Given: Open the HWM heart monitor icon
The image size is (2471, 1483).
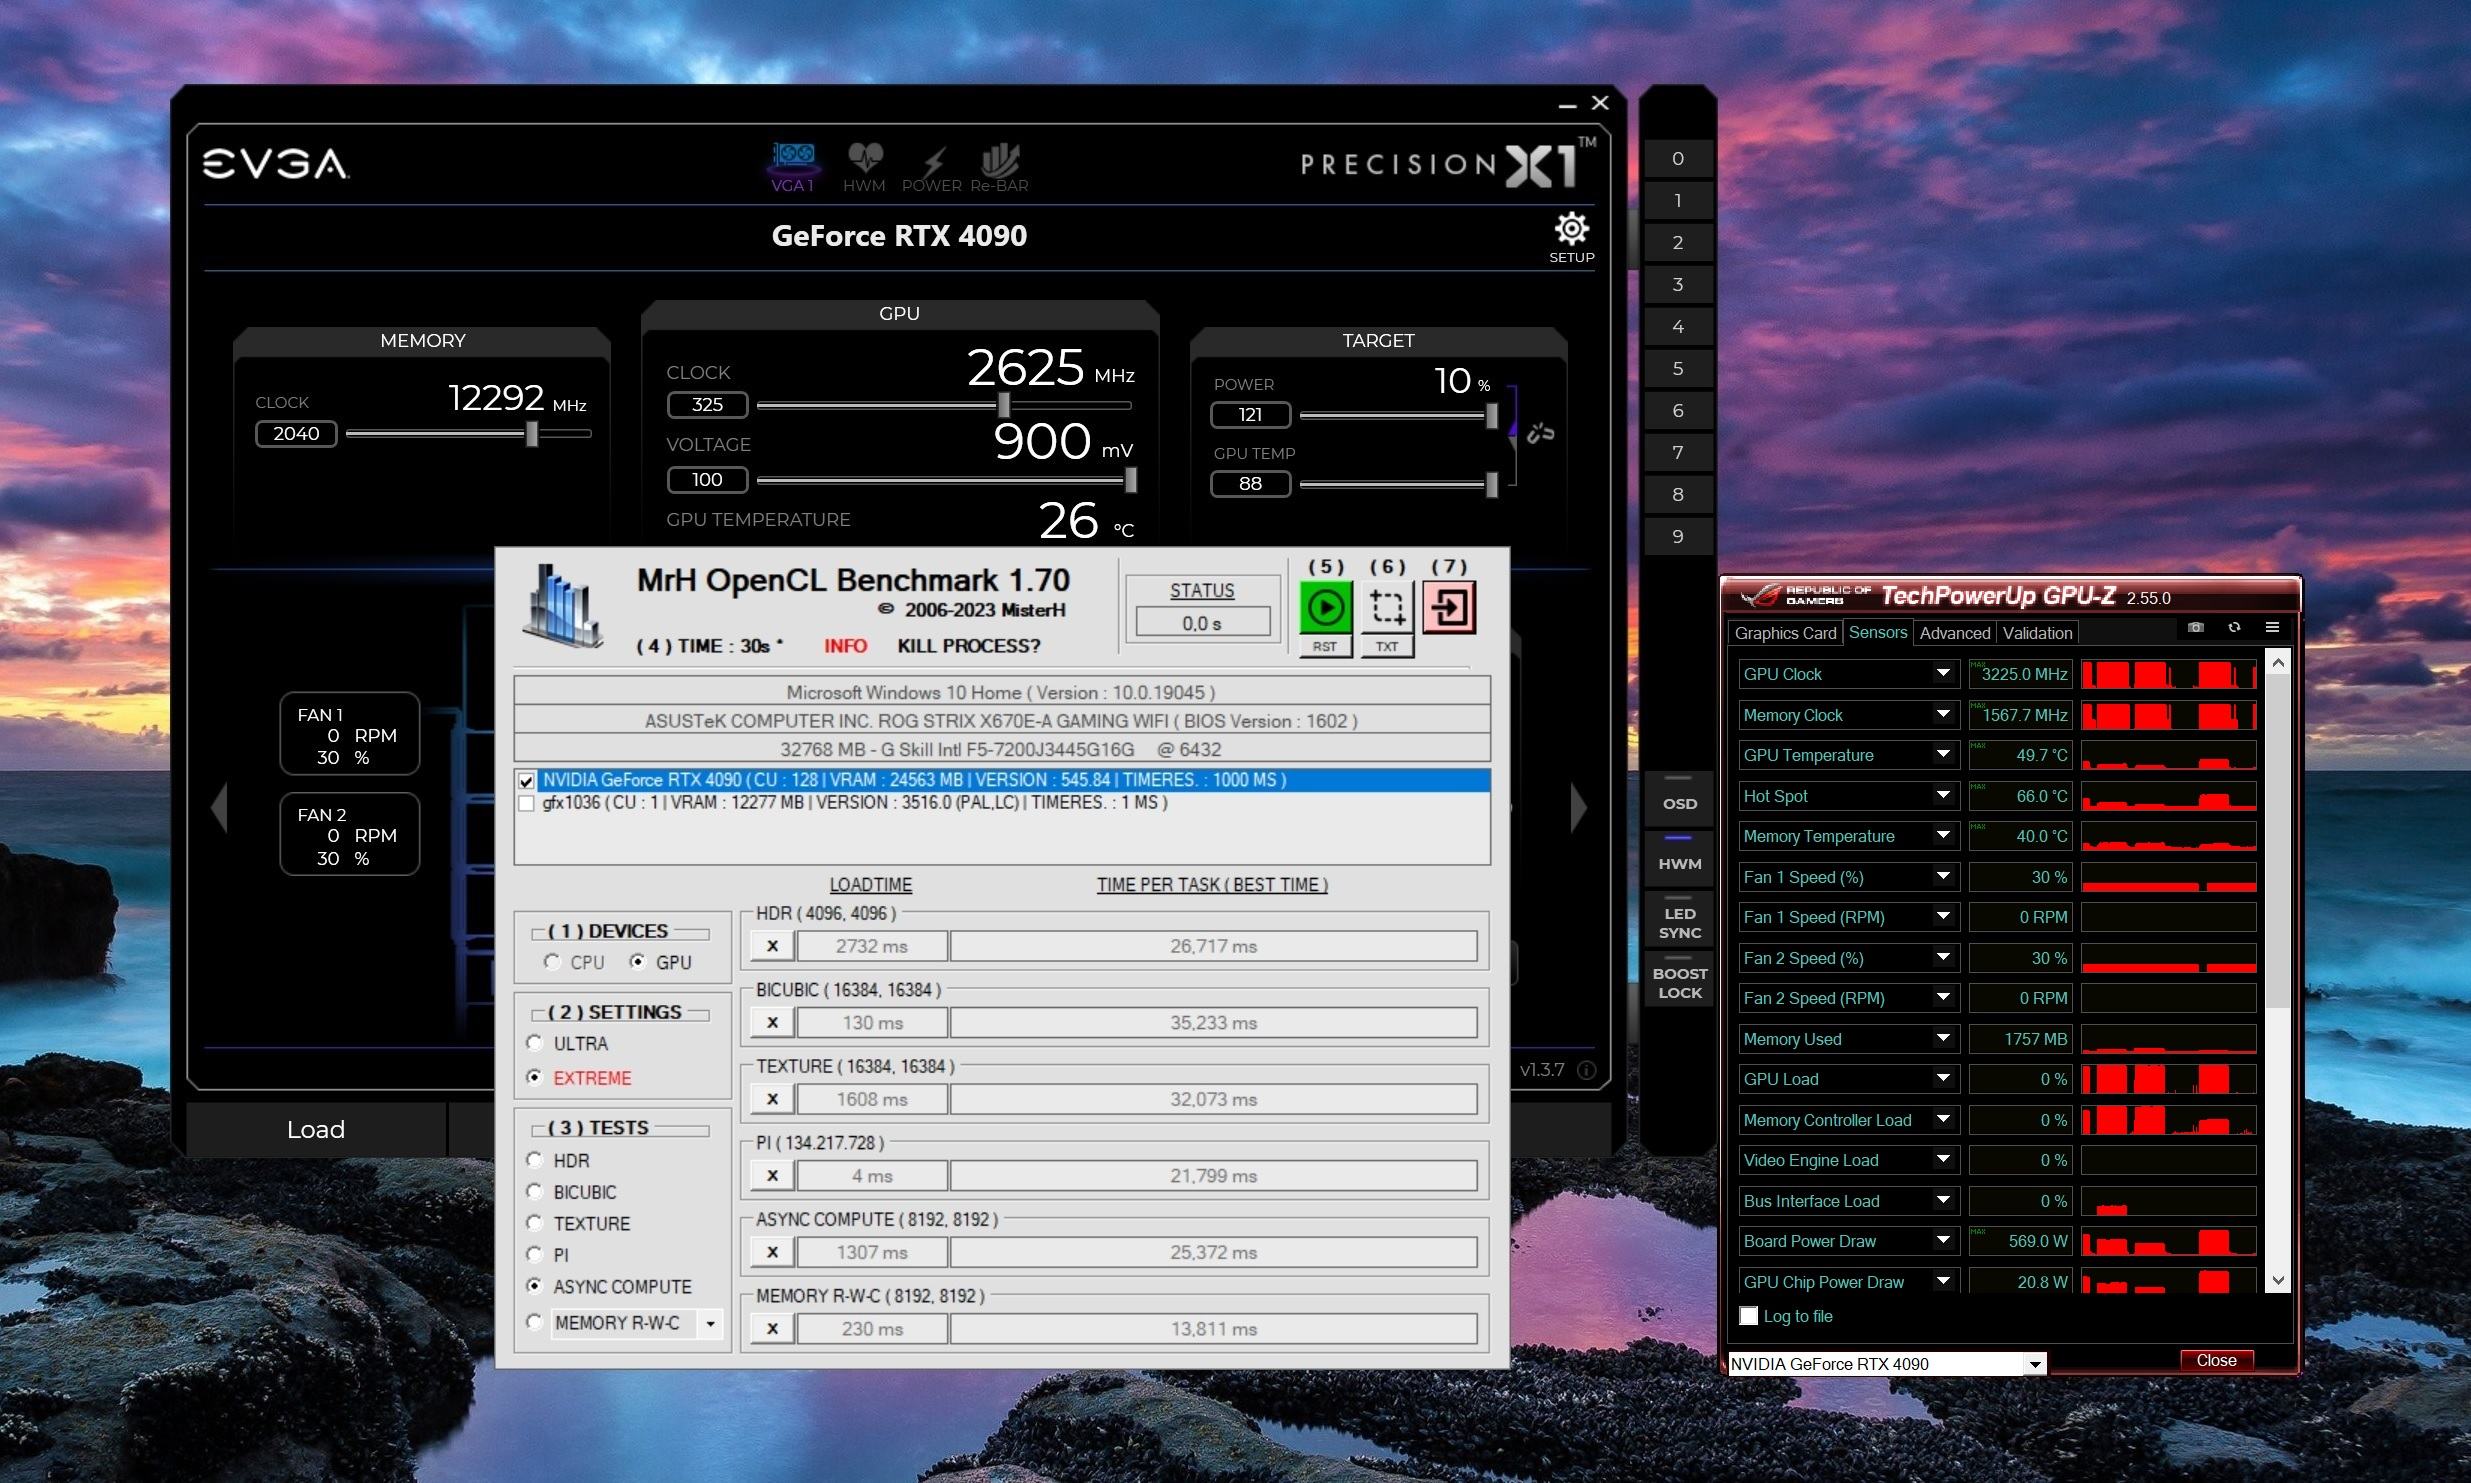Looking at the screenshot, I should click(864, 166).
